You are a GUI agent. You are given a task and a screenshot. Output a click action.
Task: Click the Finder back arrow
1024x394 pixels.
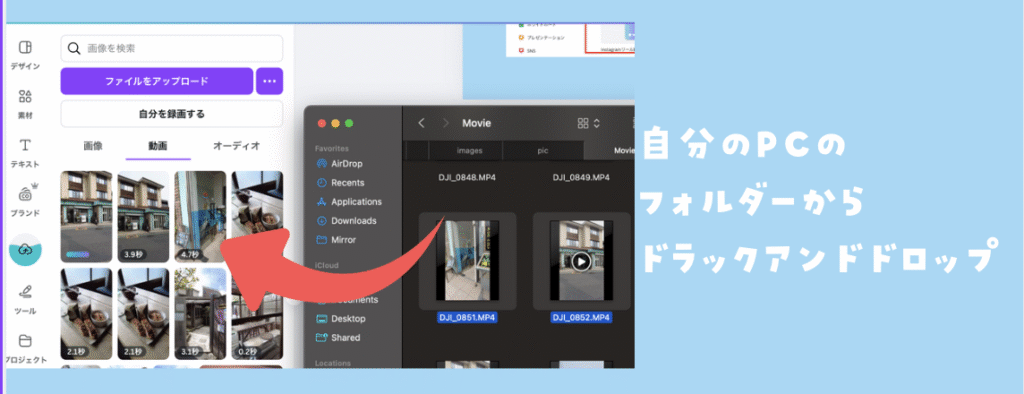point(422,123)
